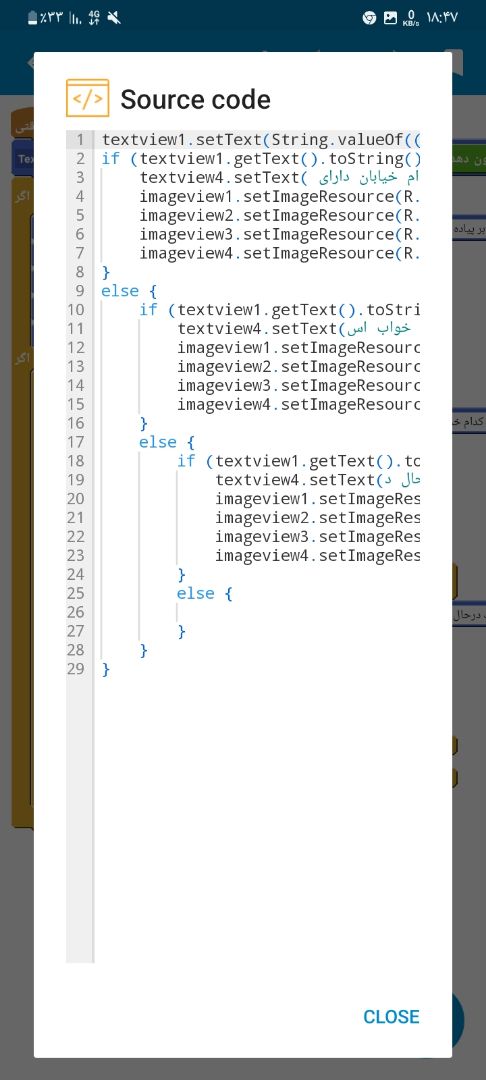Image resolution: width=486 pixels, height=1080 pixels.
Task: Click line number 24 in the gutter
Action: (76, 574)
